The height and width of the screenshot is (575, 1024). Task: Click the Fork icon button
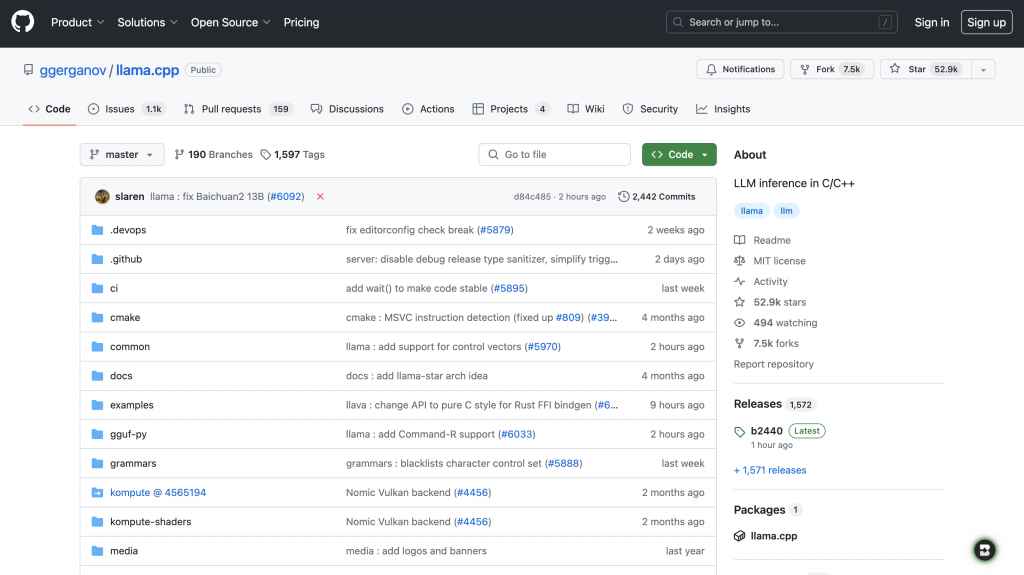coord(805,69)
